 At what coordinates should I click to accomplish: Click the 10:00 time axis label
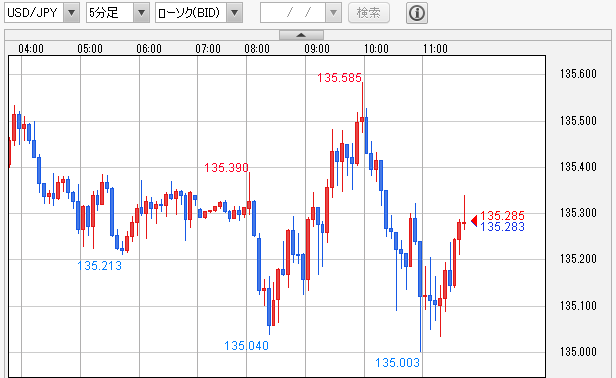(x=376, y=49)
